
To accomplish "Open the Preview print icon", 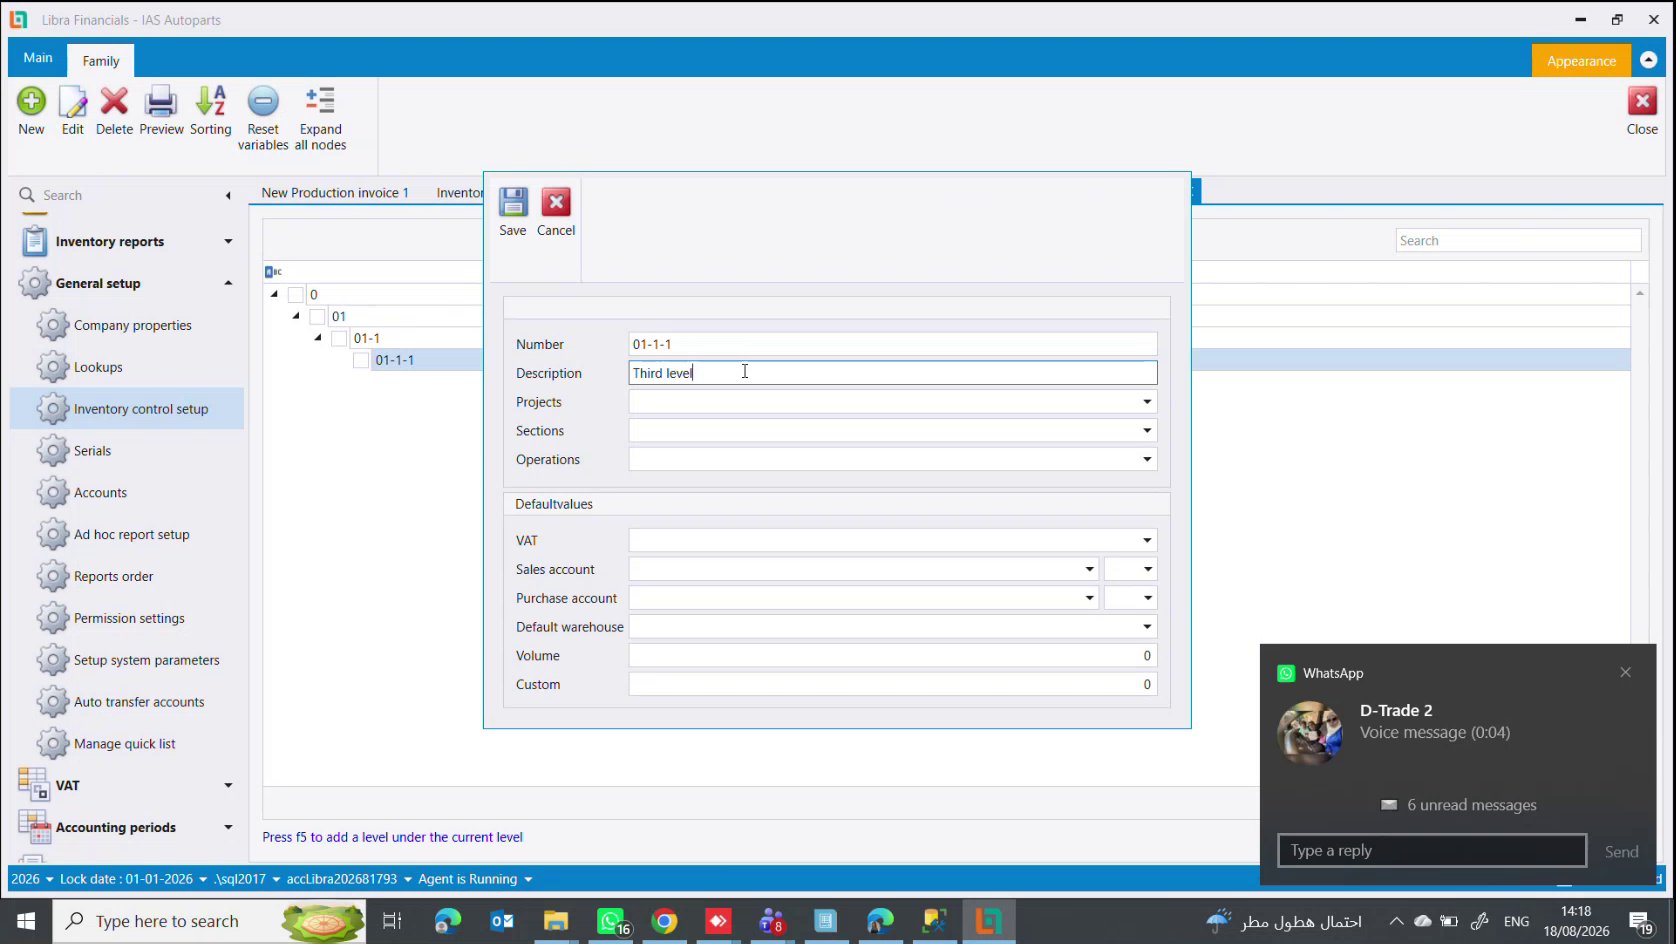I will [161, 102].
